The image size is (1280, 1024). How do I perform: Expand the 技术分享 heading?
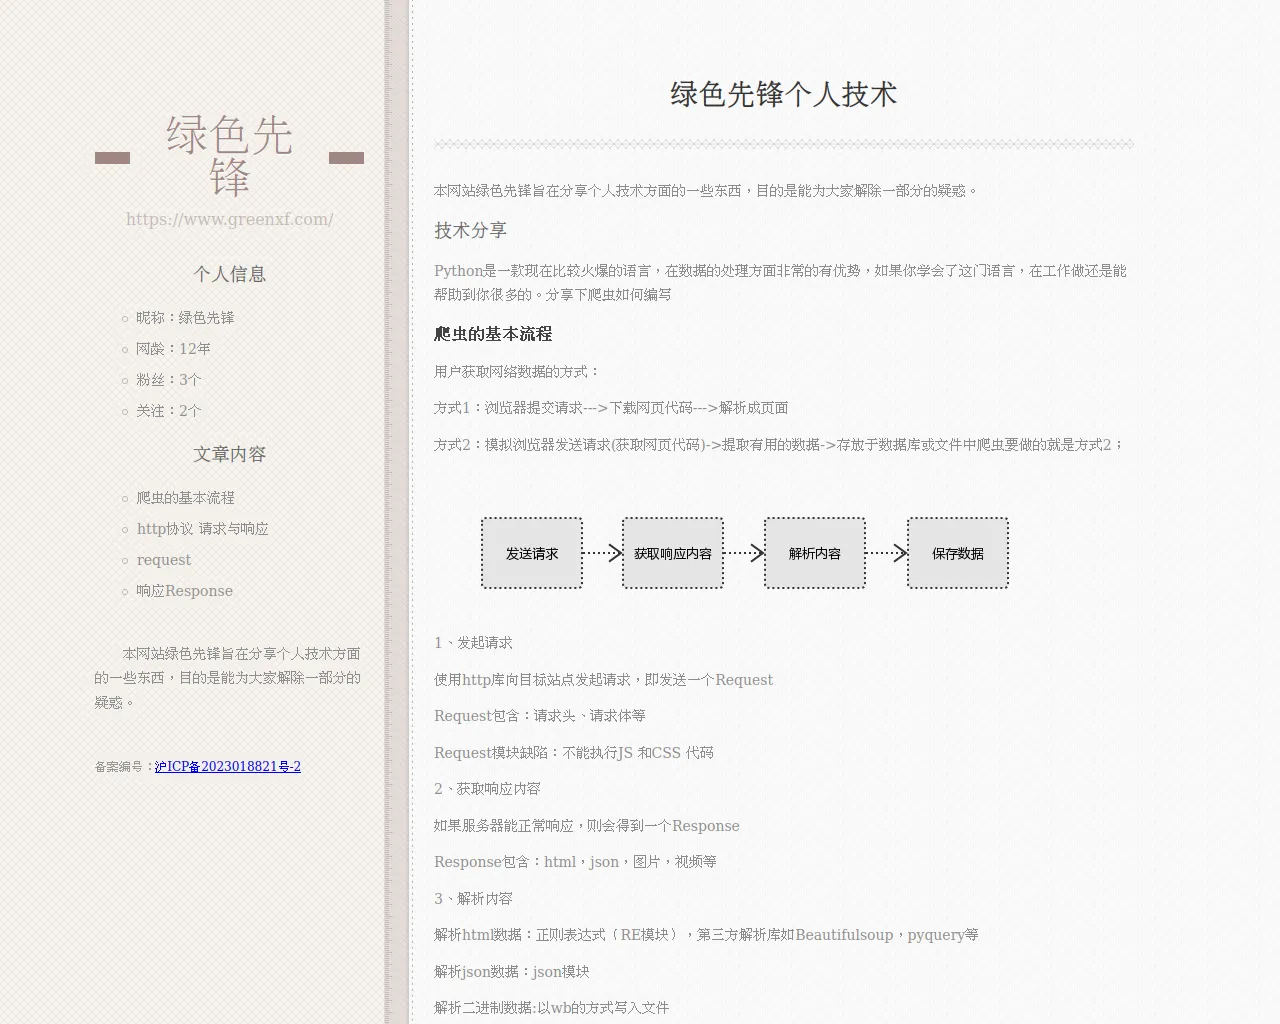[470, 230]
